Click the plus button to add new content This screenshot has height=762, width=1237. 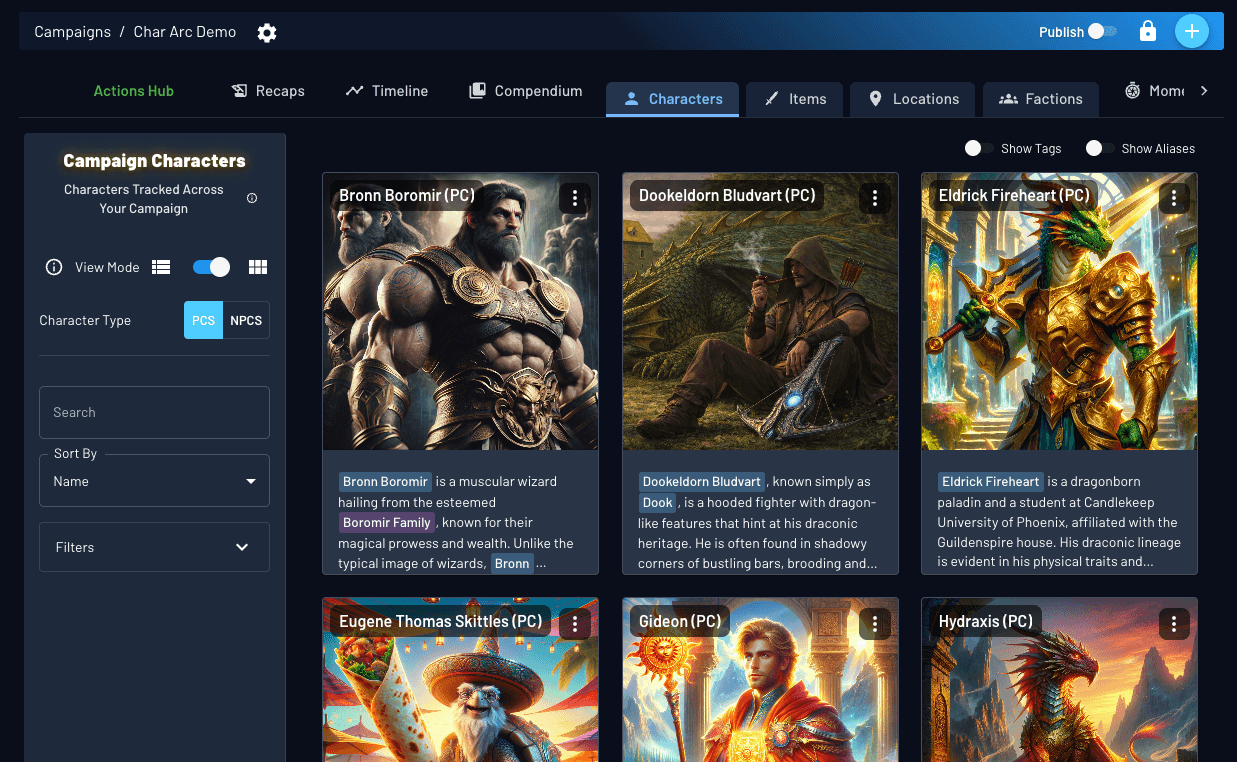pyautogui.click(x=1192, y=31)
